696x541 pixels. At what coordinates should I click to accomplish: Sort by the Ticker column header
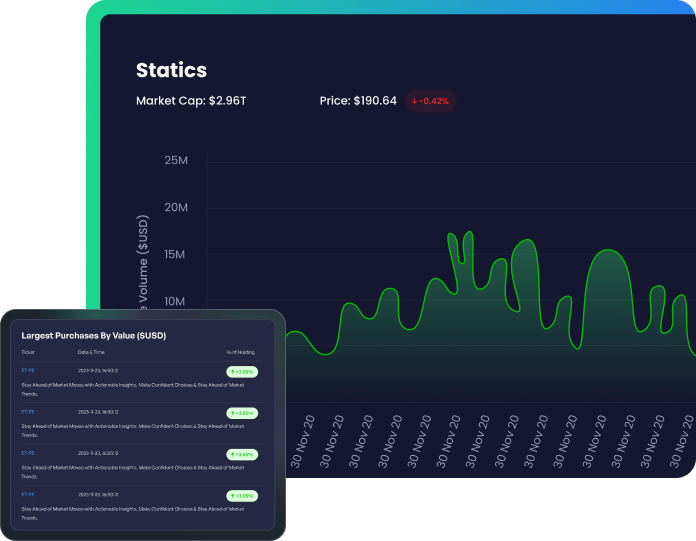click(27, 352)
